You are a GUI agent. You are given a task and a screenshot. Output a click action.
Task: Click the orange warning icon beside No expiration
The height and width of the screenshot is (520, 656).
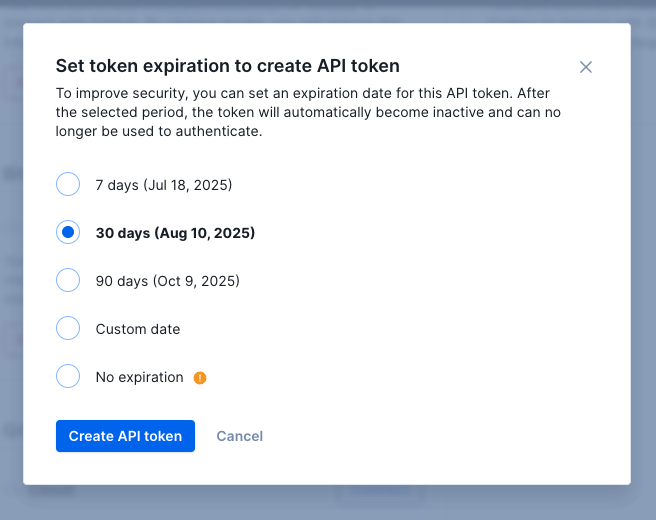point(200,378)
